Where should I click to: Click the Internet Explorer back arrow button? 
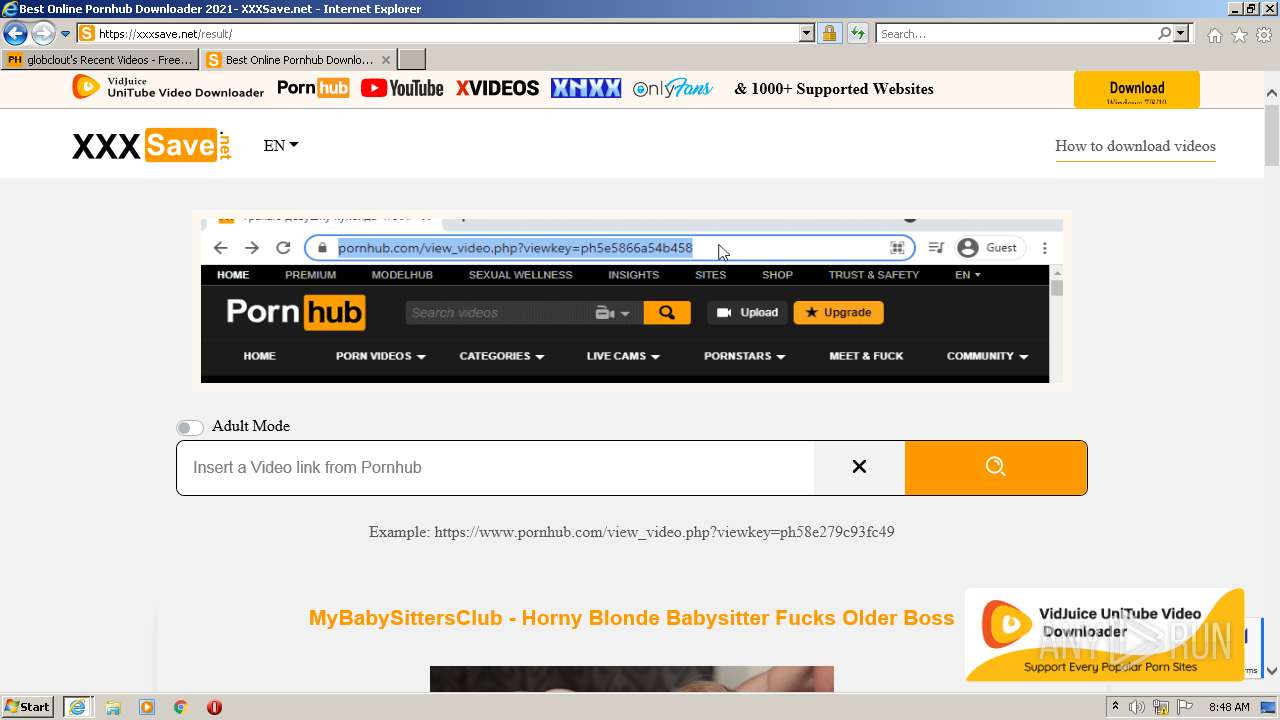[x=15, y=34]
